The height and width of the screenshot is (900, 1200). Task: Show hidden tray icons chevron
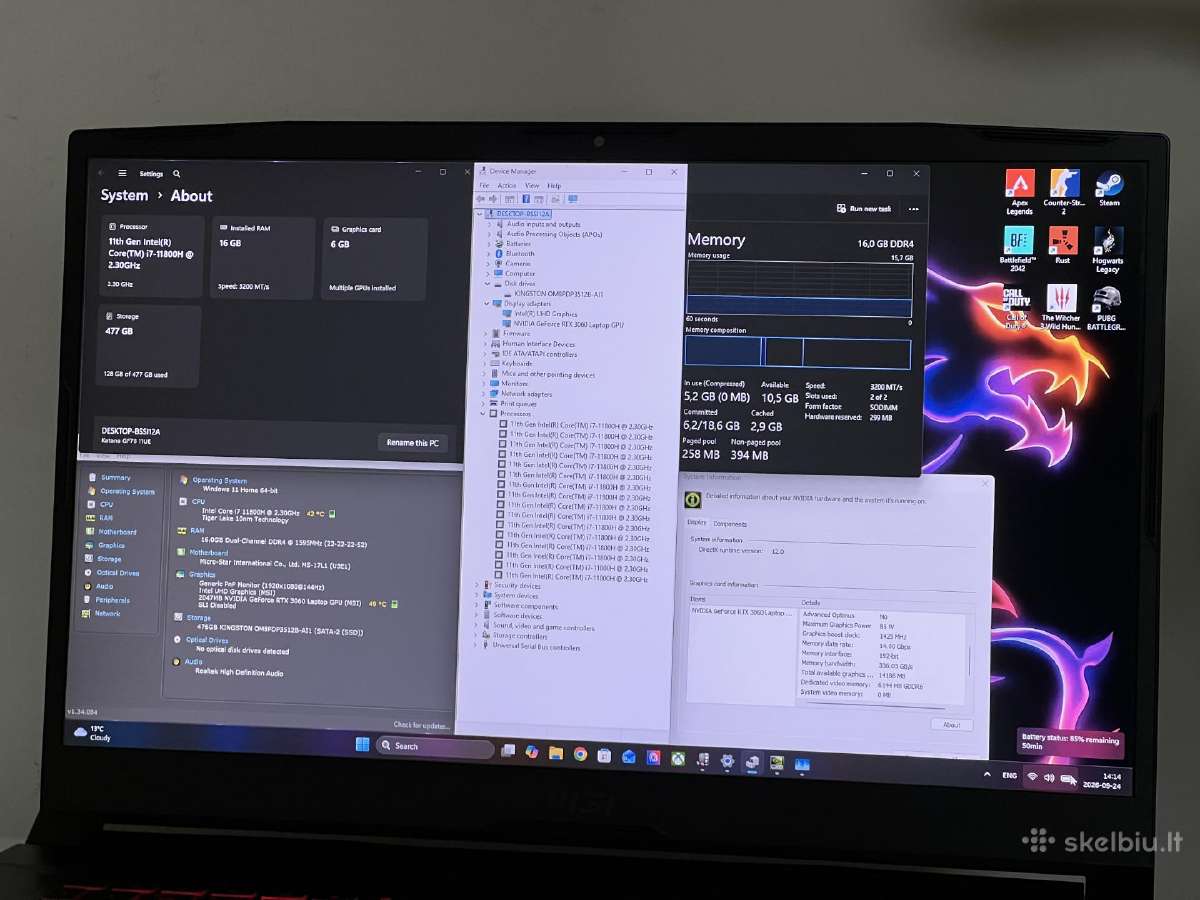[987, 775]
